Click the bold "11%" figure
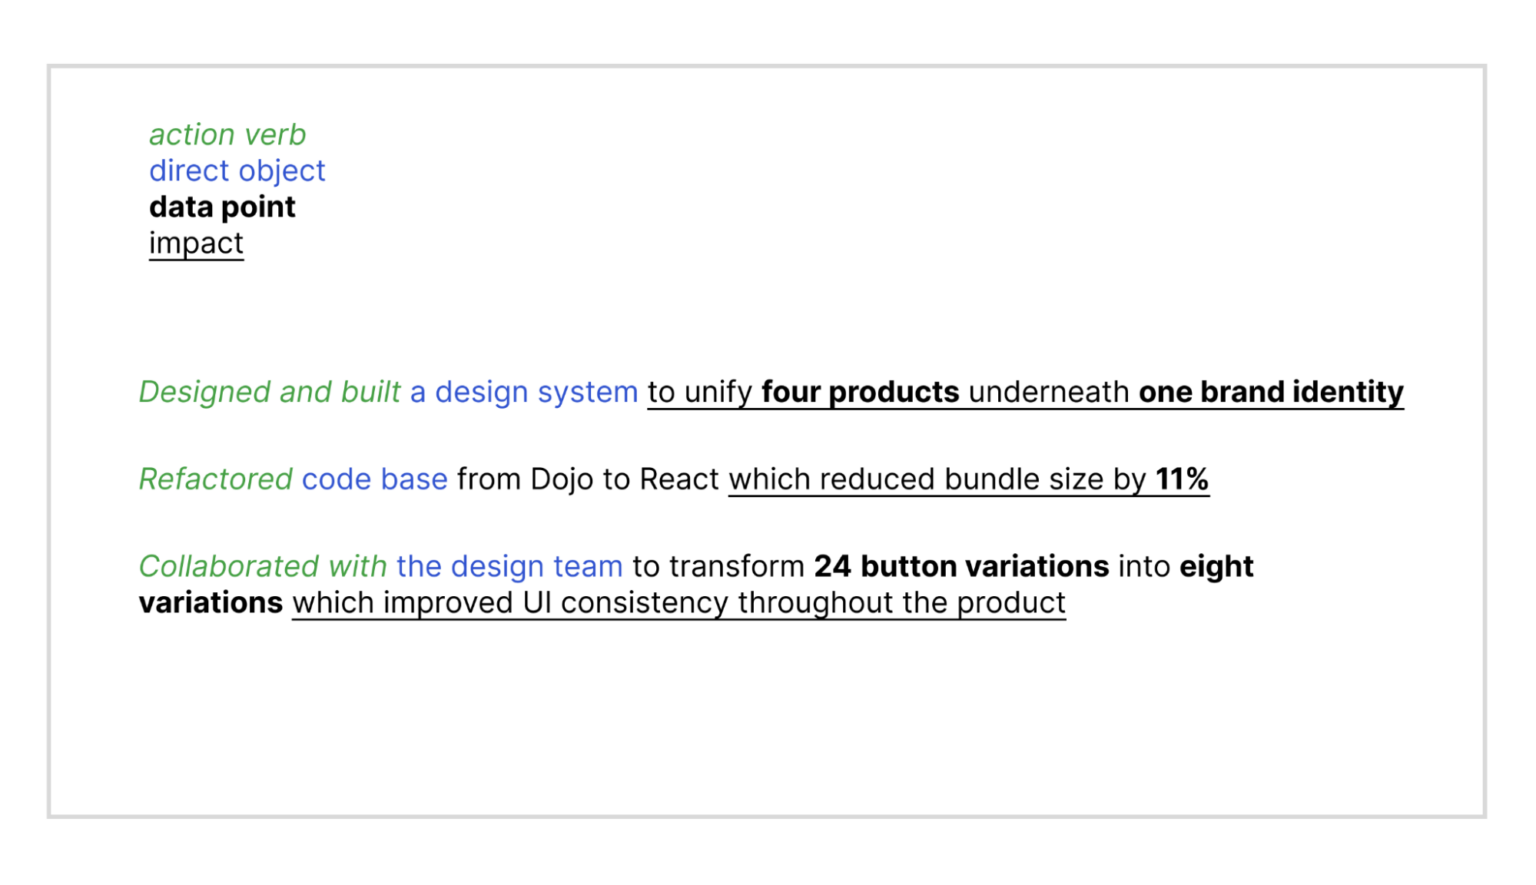The image size is (1536, 885). coord(1182,479)
